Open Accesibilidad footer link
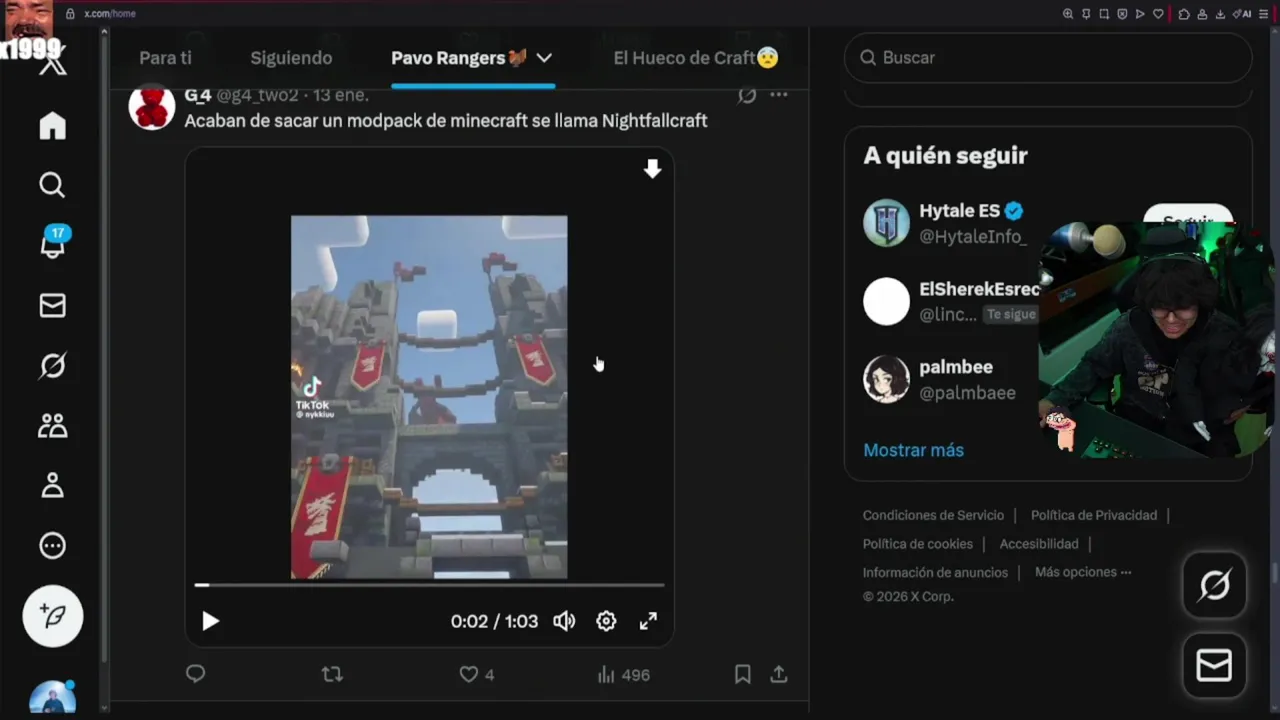Screen dimensions: 1280x720 (x=1039, y=544)
